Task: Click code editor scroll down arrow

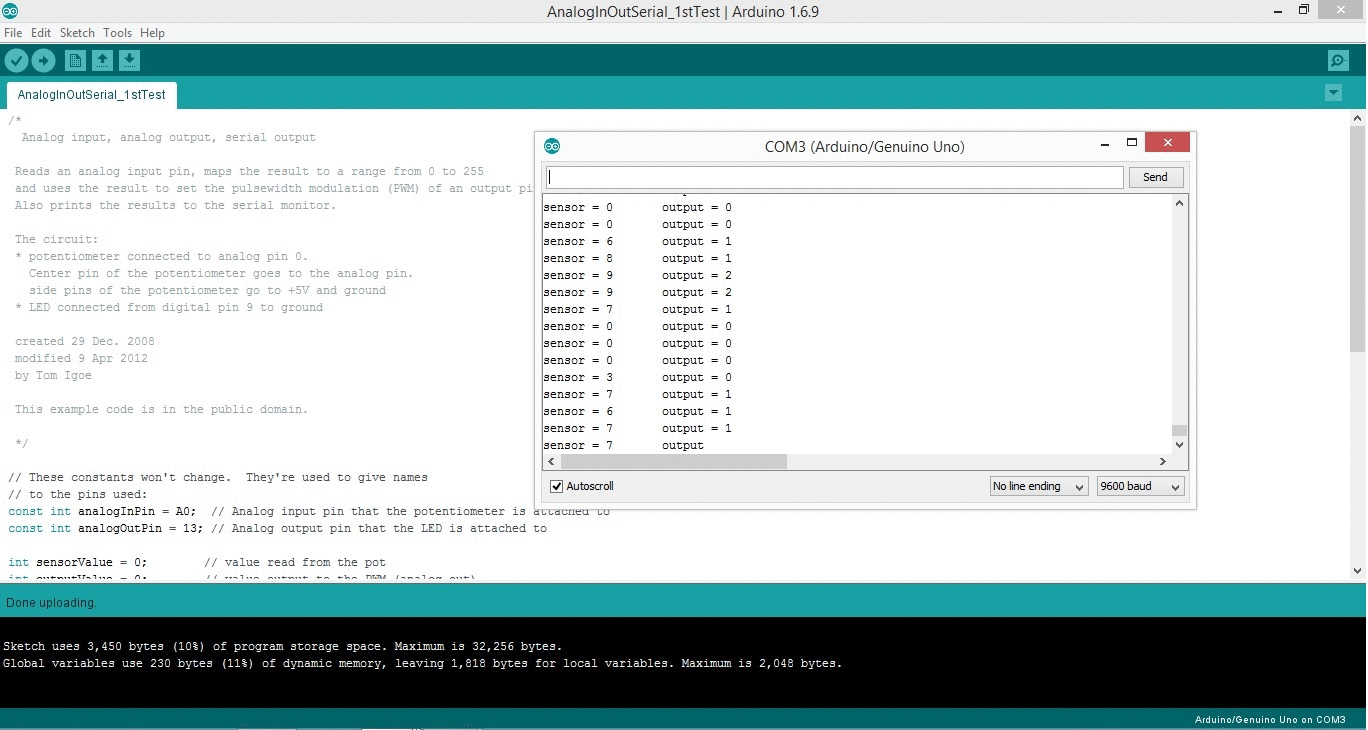Action: click(1357, 571)
